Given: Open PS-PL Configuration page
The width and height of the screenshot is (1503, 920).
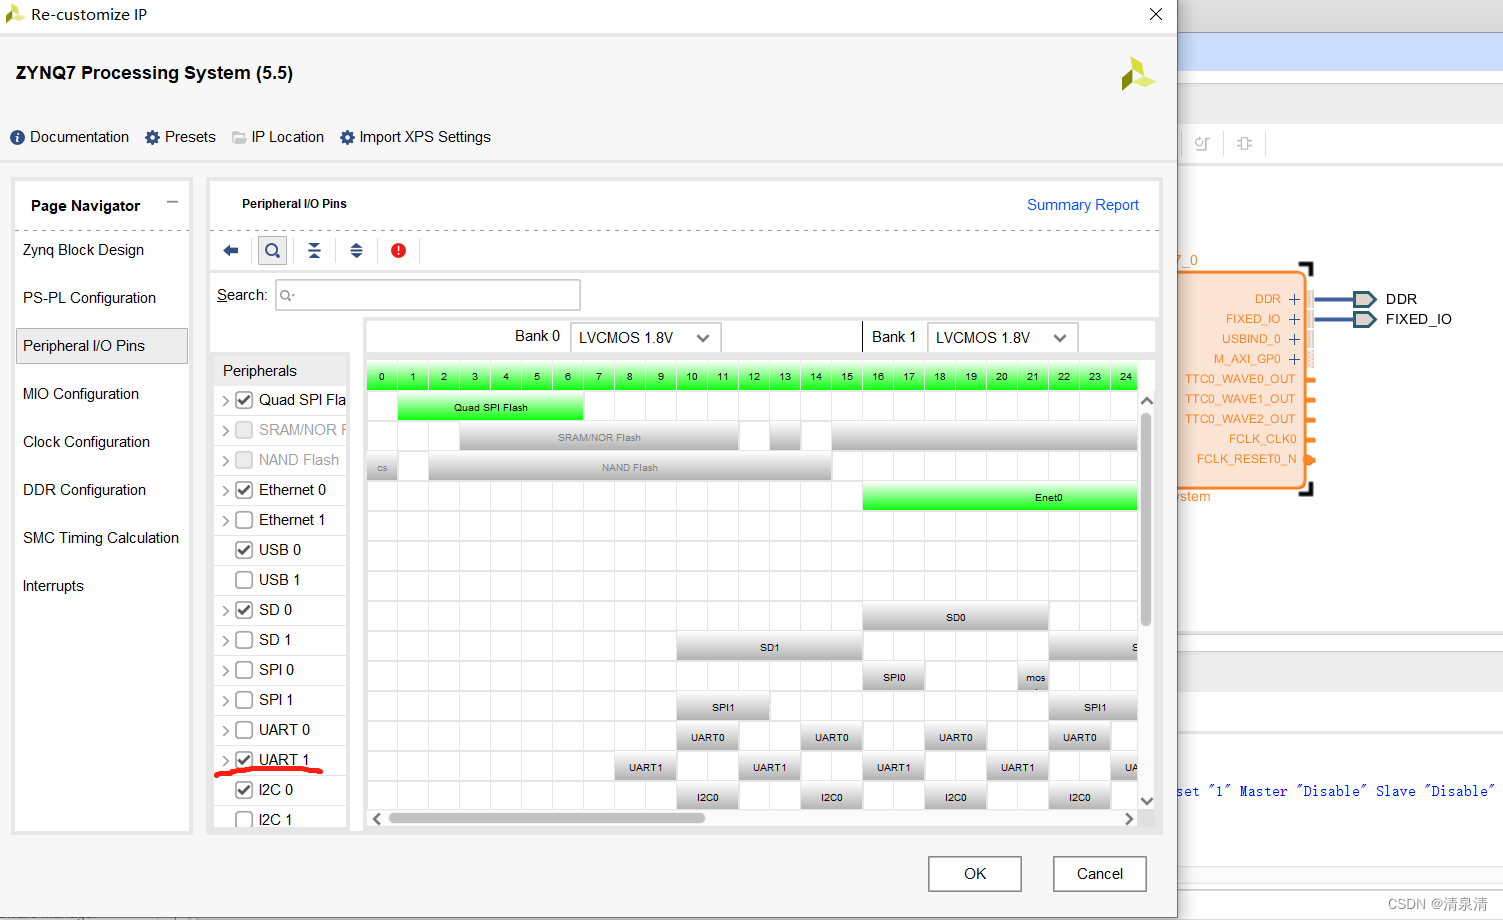Looking at the screenshot, I should 90,298.
